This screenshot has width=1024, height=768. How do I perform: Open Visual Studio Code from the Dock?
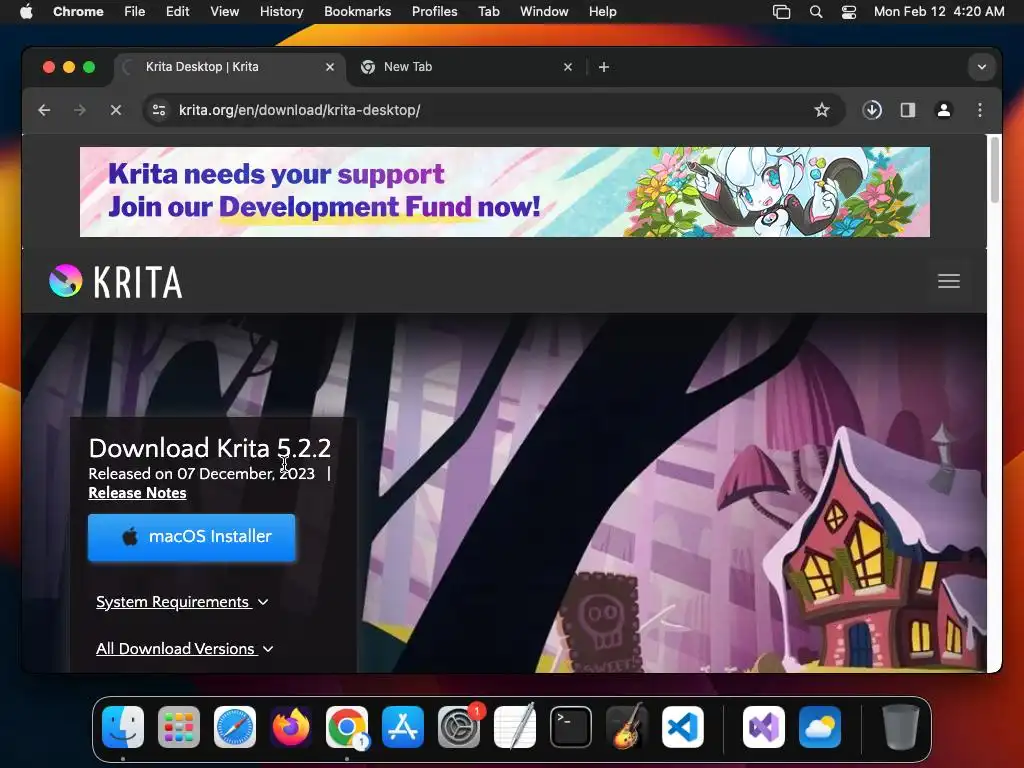coord(683,727)
